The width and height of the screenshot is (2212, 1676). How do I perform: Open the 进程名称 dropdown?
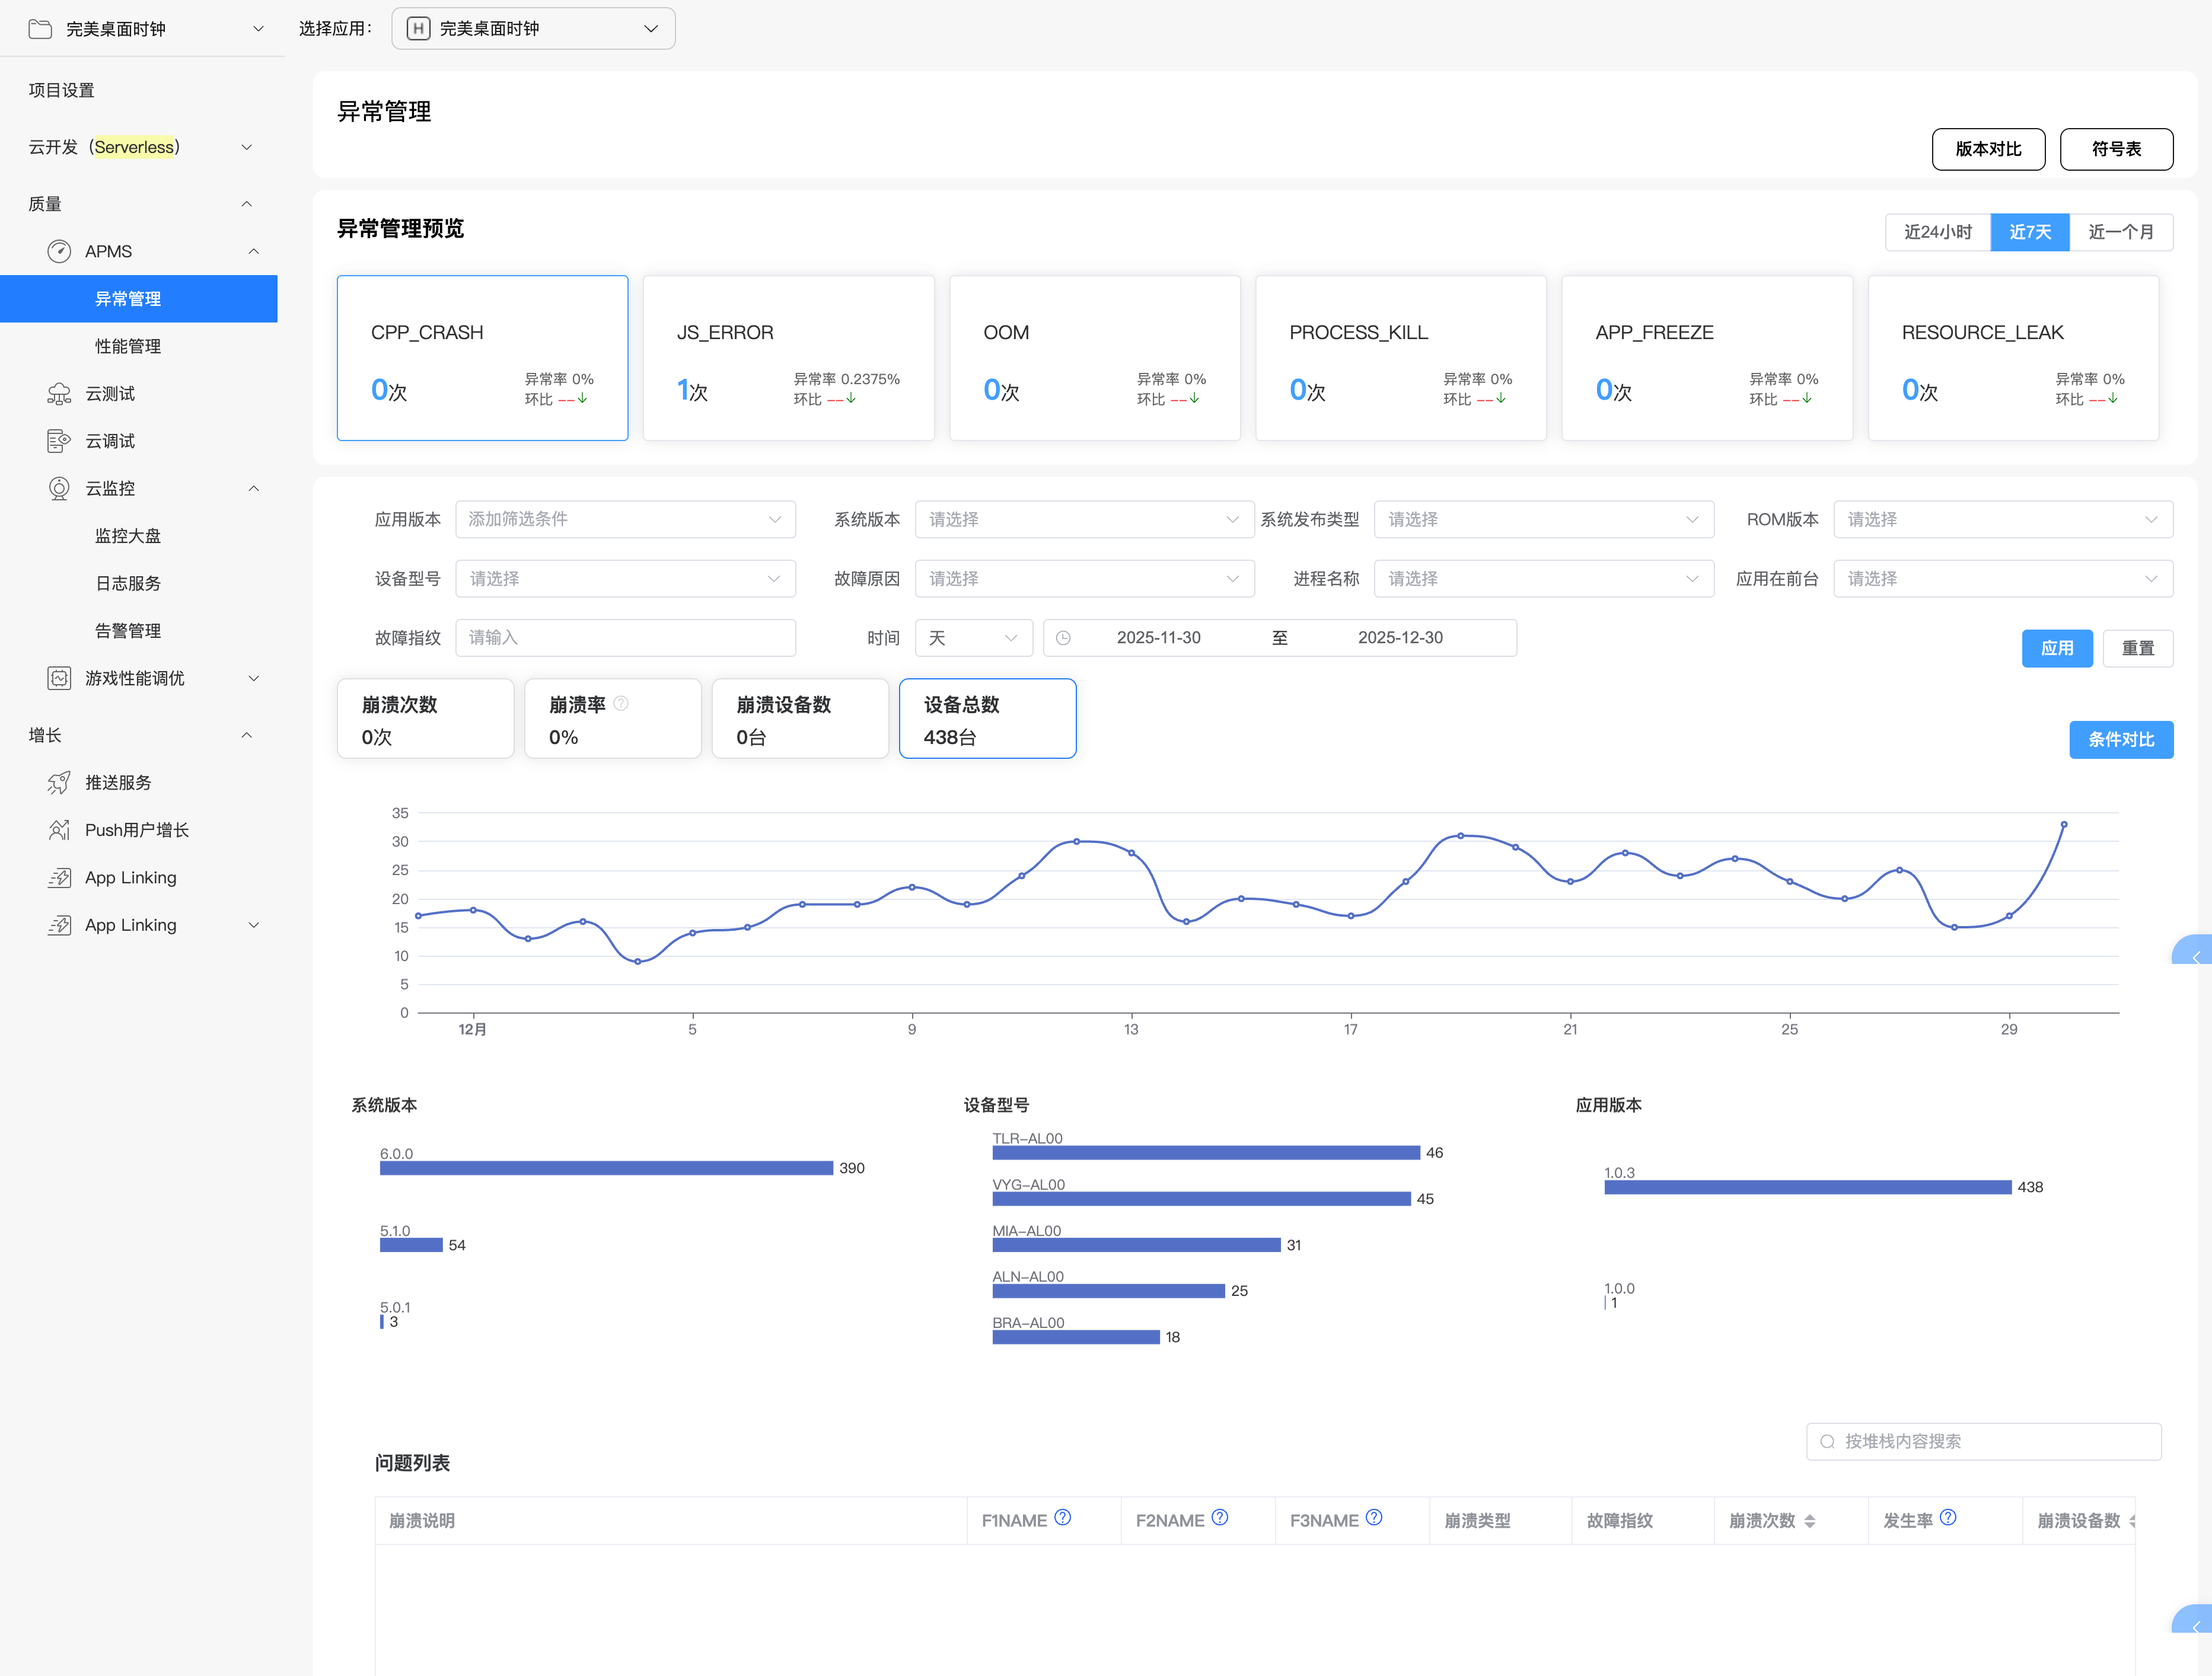pyautogui.click(x=1544, y=578)
